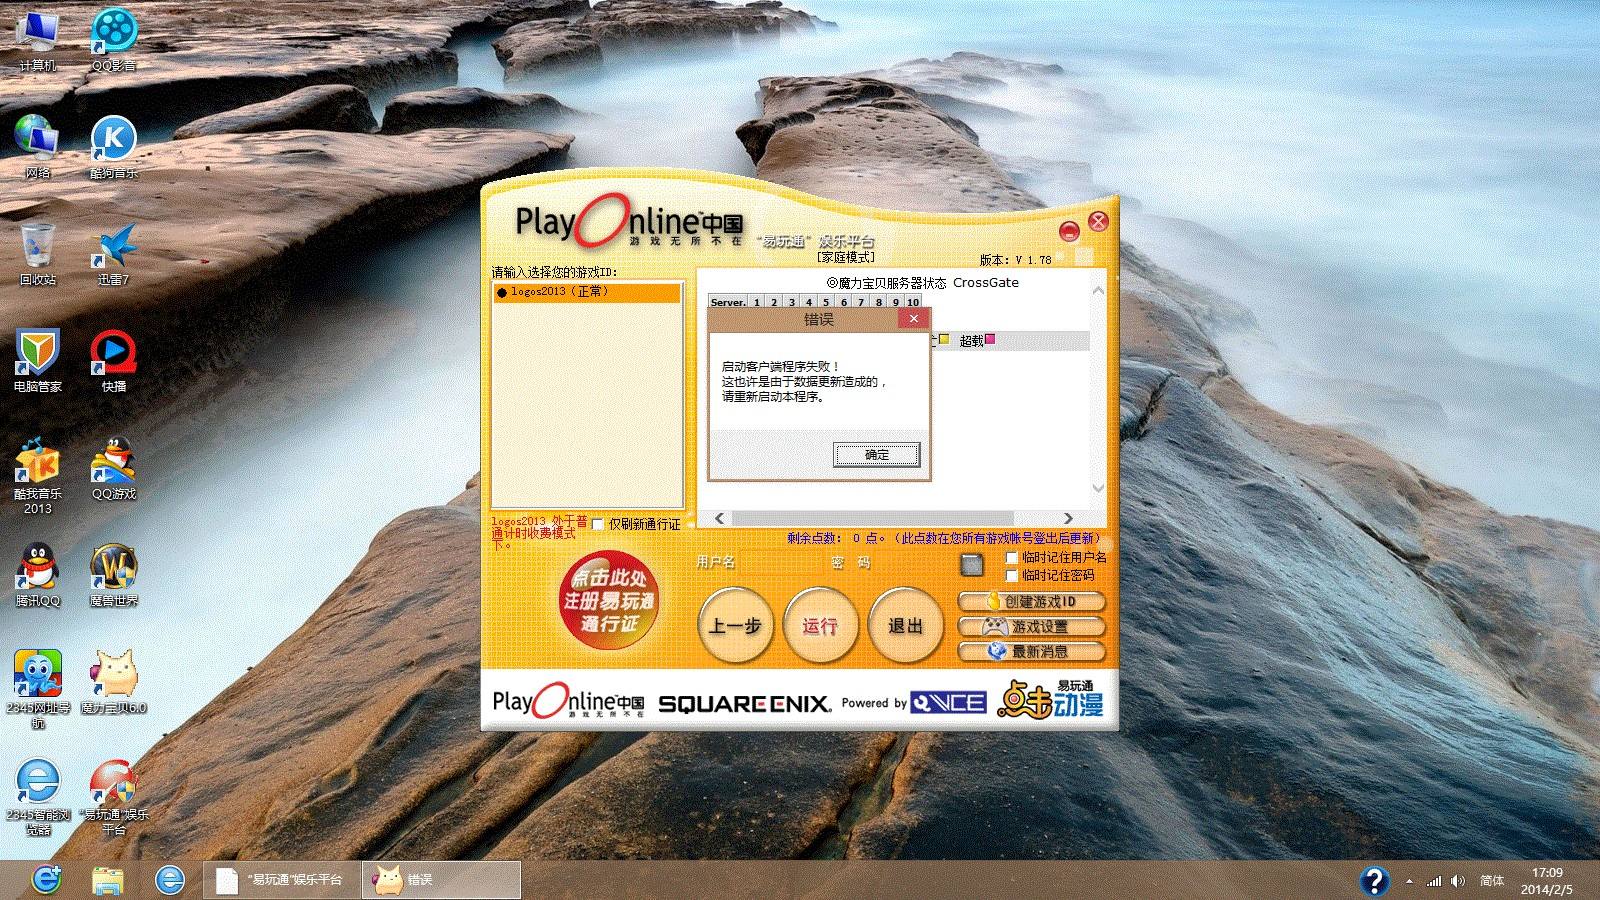Tick the 仅刷新通行证 checkbox

click(598, 524)
